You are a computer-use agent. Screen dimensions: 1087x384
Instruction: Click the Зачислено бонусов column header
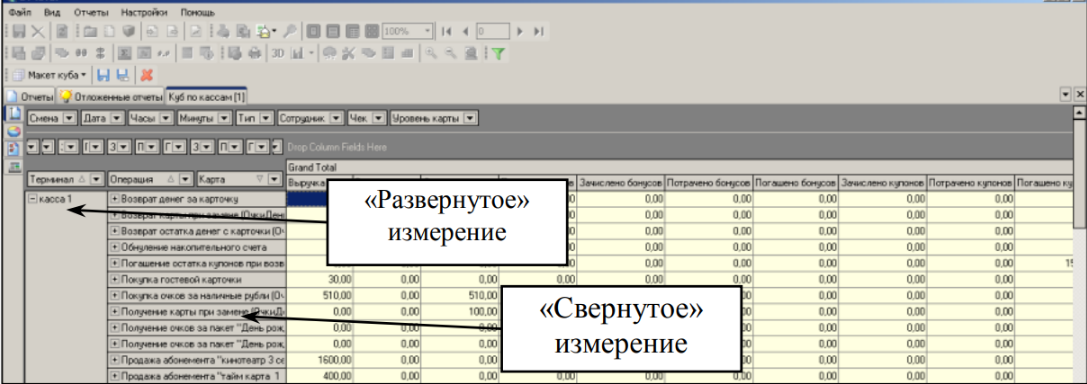[x=622, y=184]
